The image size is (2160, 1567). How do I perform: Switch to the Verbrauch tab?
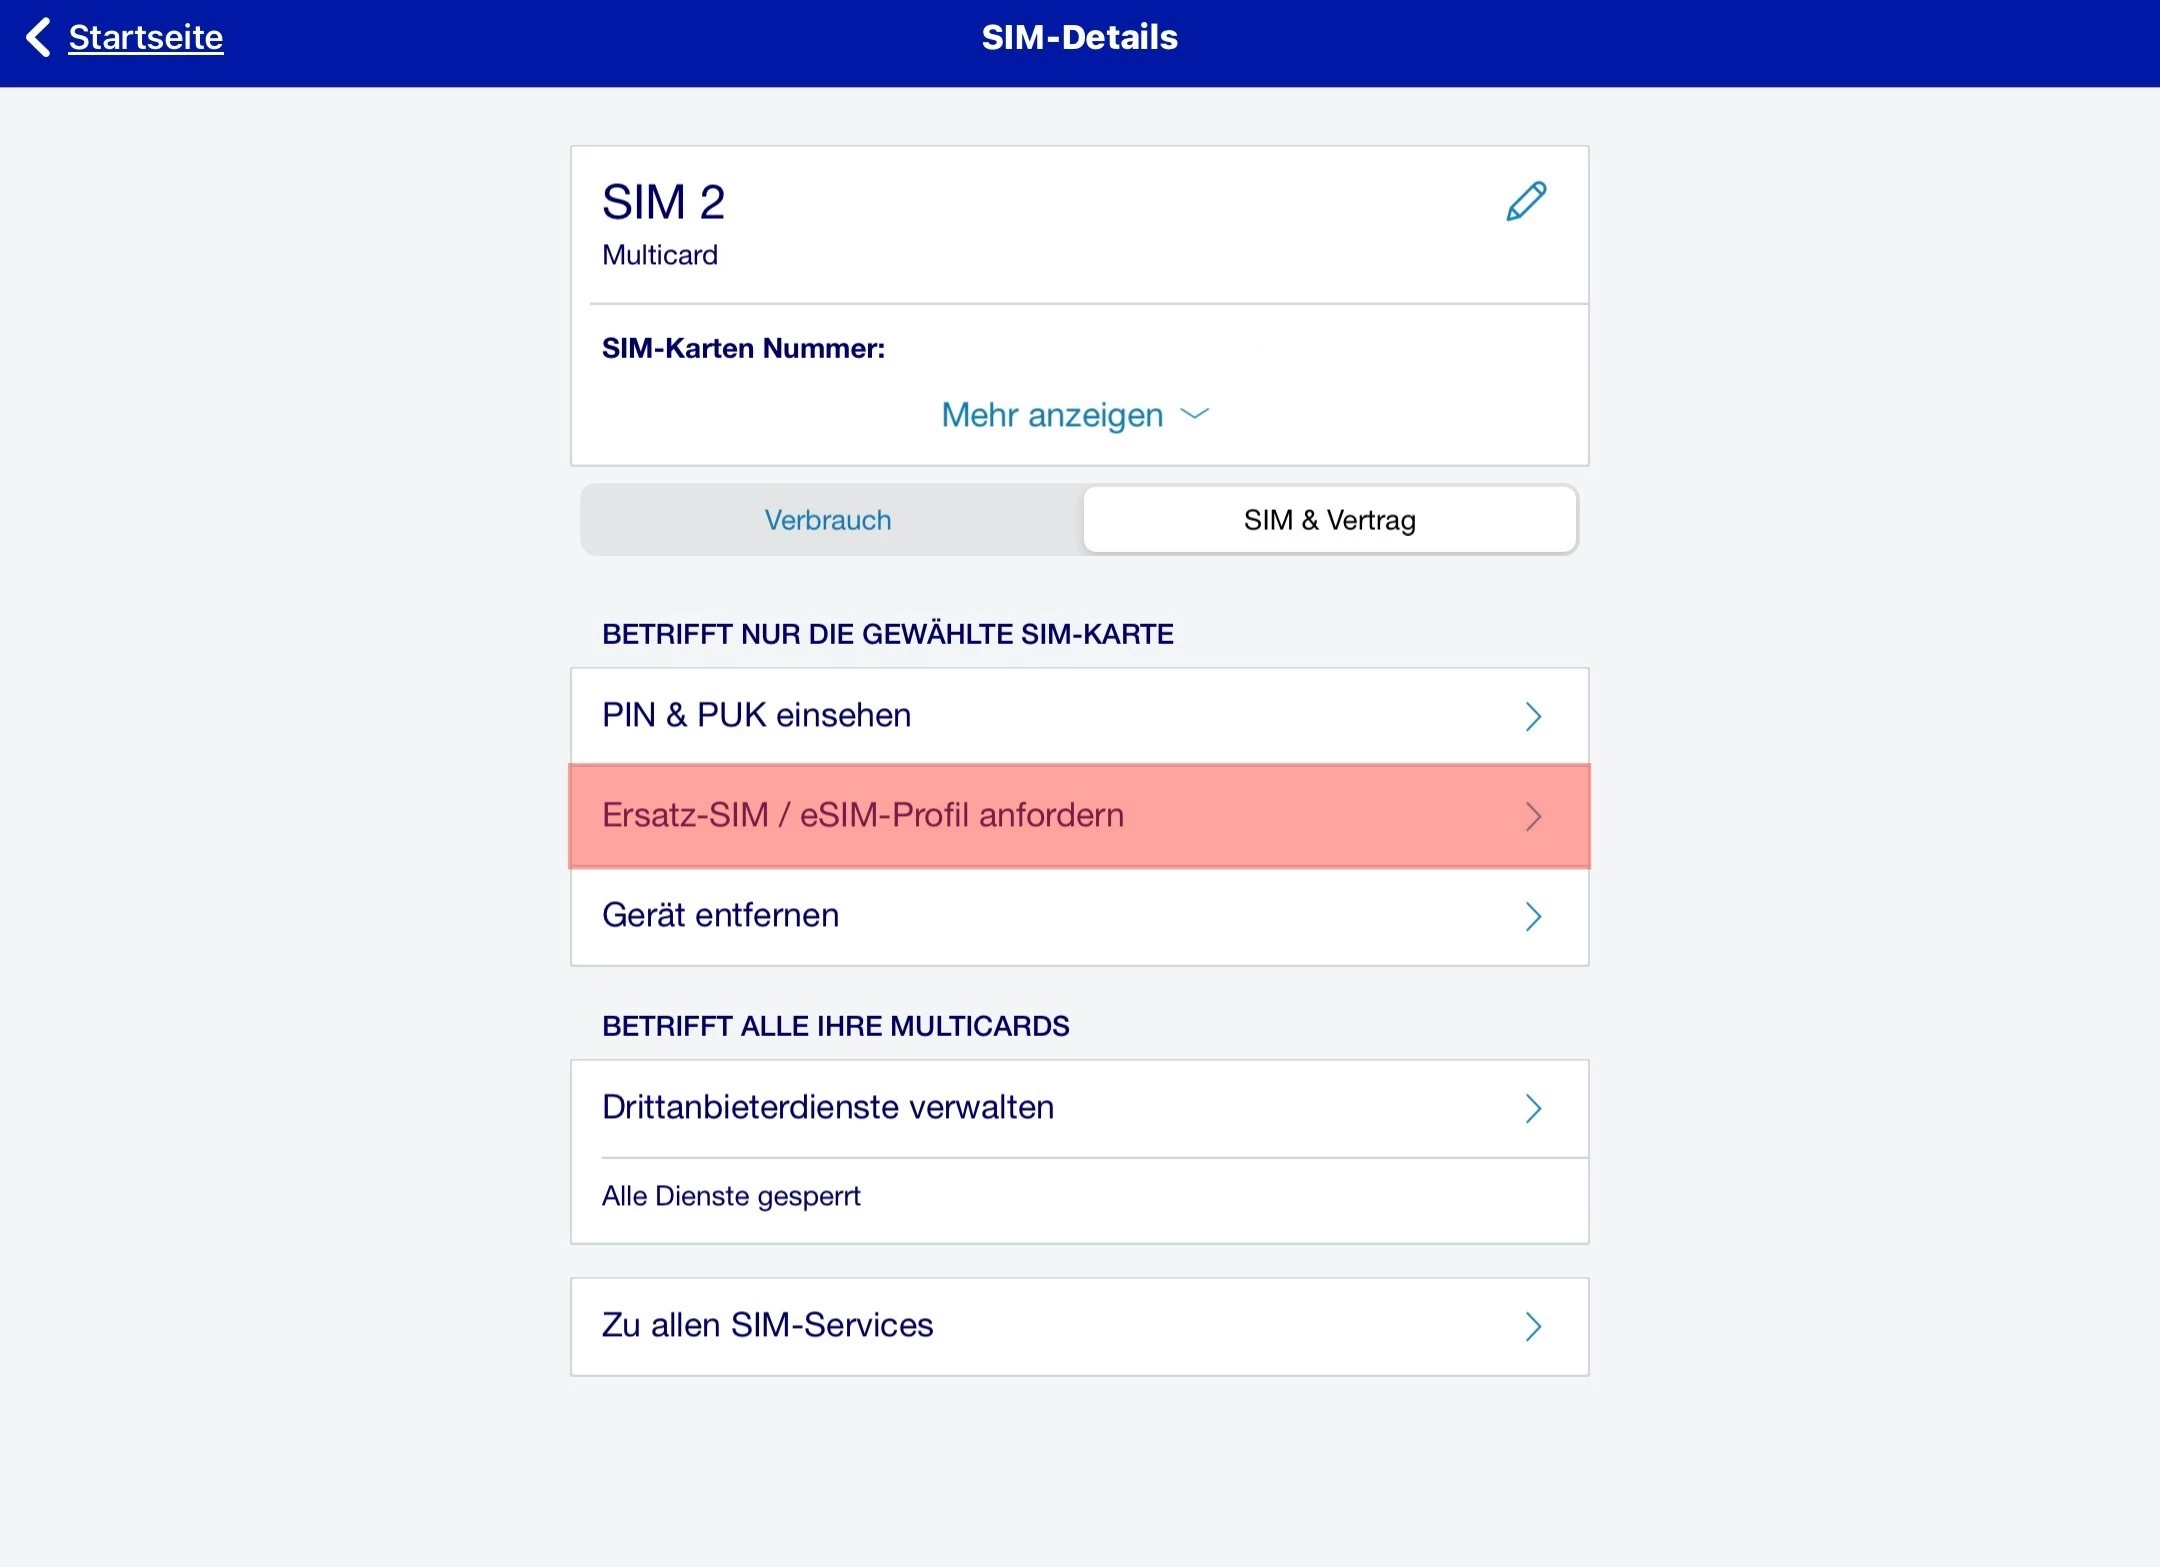coord(828,520)
